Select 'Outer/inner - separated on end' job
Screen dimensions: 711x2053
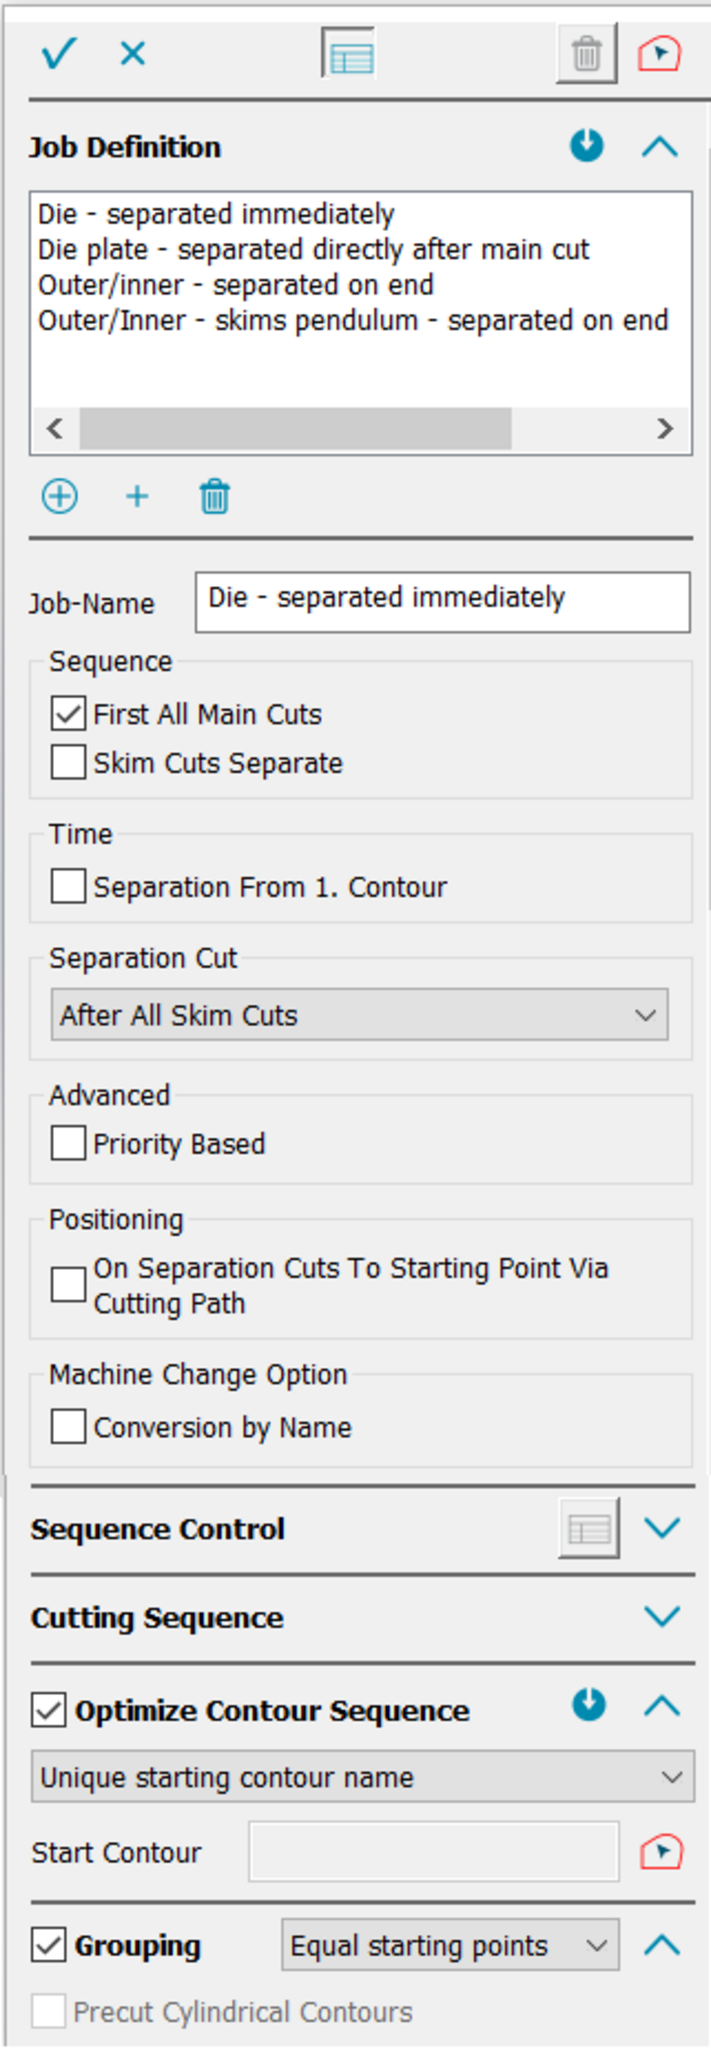click(236, 285)
